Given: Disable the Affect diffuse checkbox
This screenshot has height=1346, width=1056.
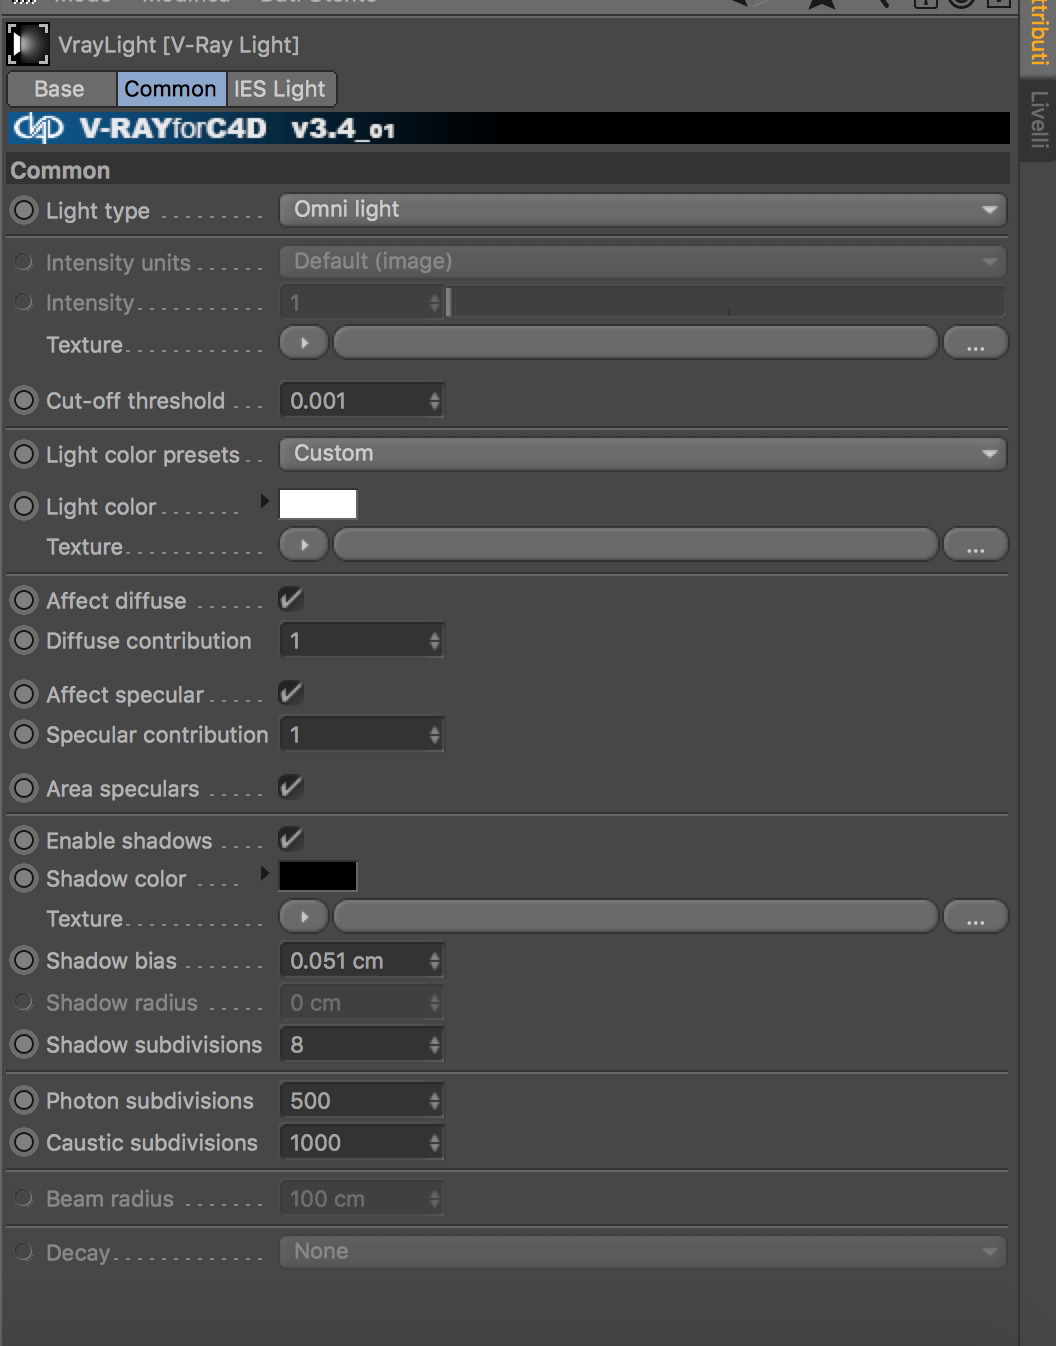Looking at the screenshot, I should point(291,599).
